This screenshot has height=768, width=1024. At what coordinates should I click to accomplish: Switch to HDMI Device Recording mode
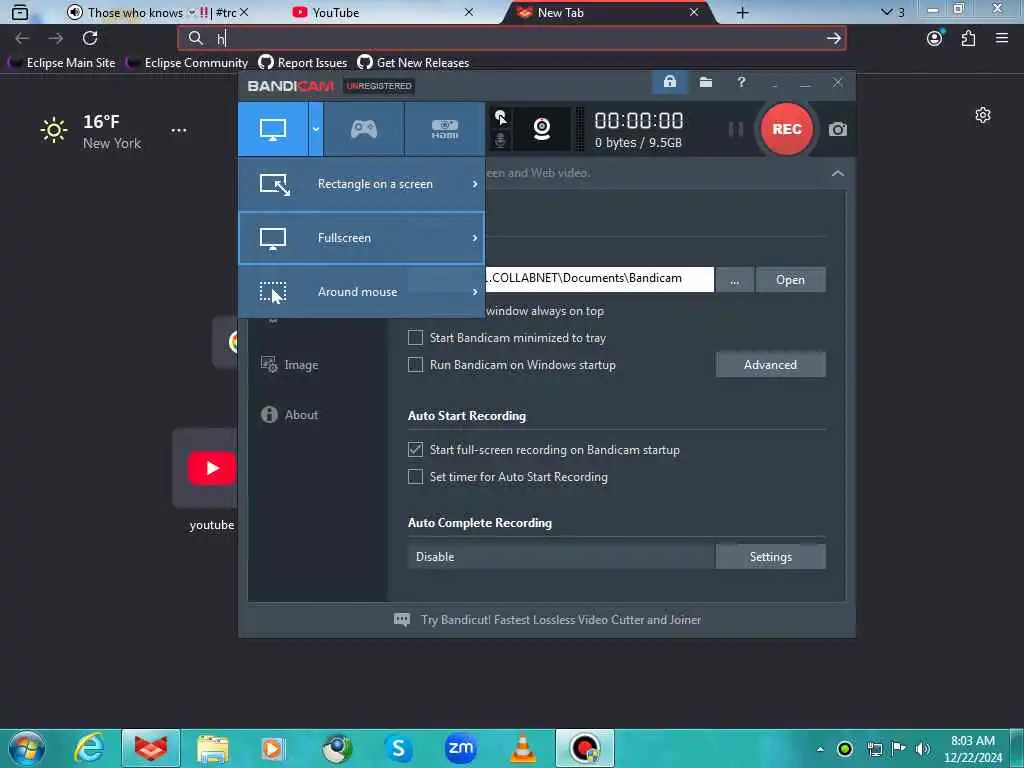pos(445,129)
